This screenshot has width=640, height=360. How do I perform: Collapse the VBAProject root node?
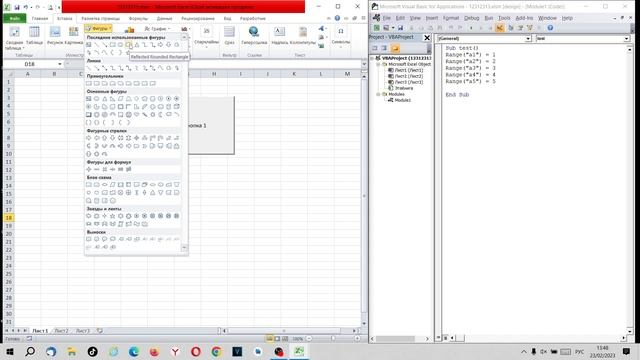coord(372,58)
